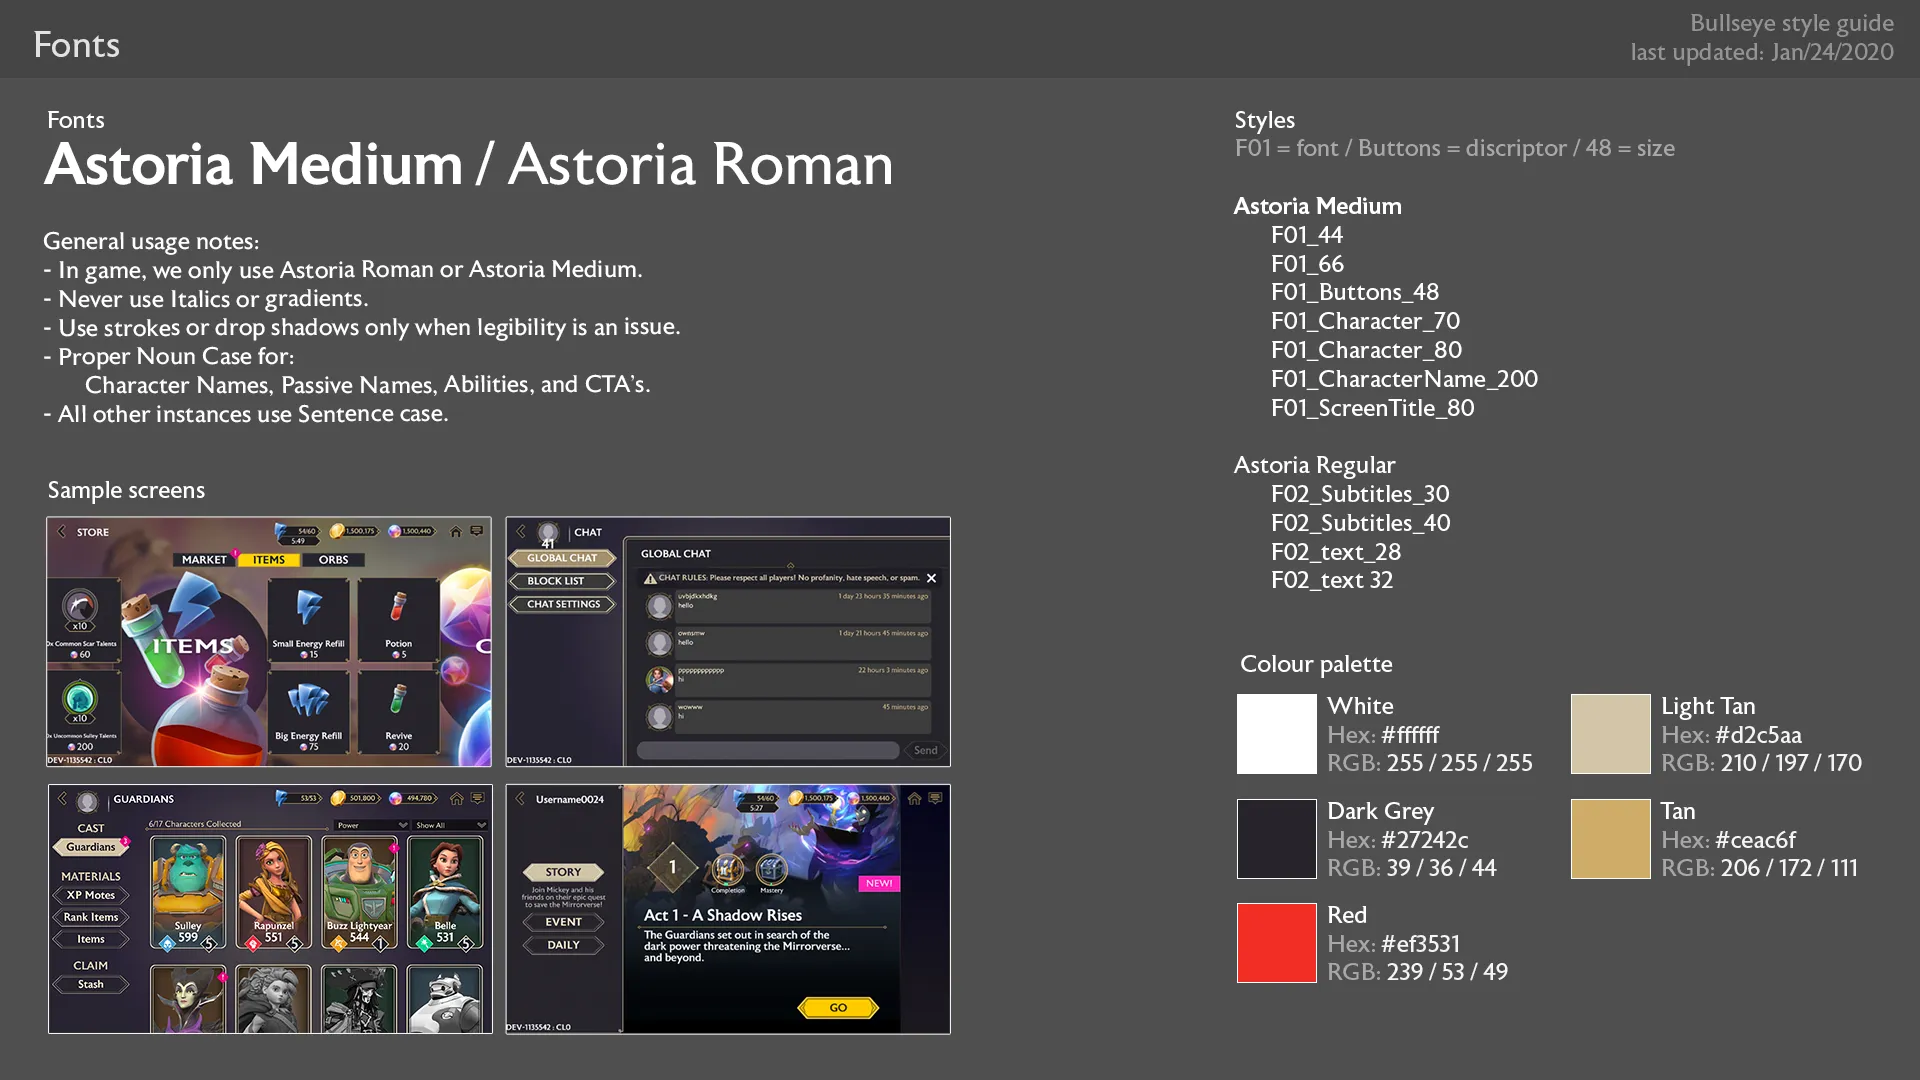Click the level 41 avatar on Chat screen

(x=548, y=534)
